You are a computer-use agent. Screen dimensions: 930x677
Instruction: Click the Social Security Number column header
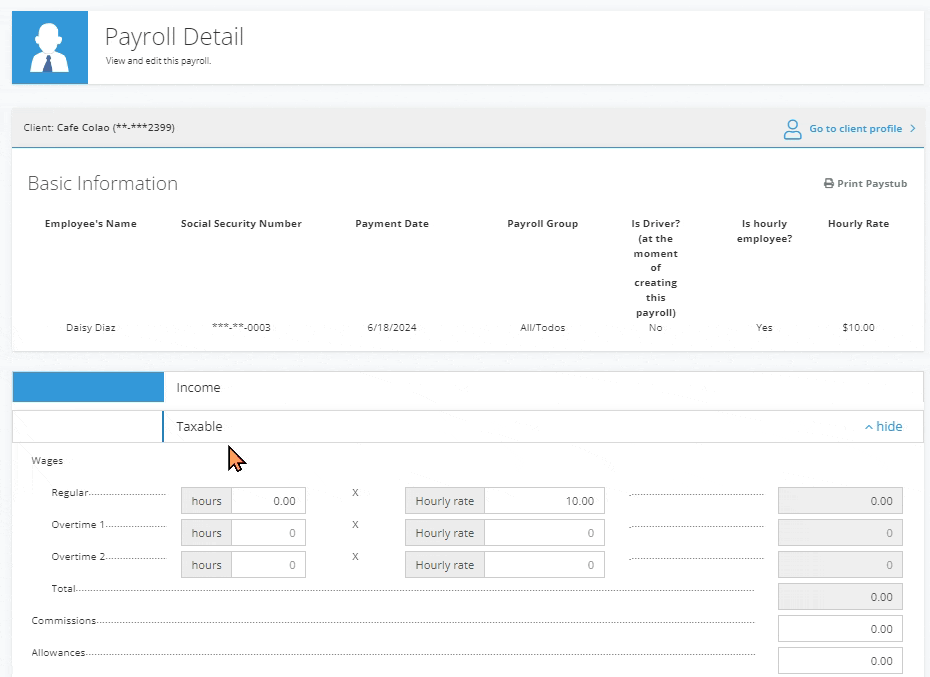(x=241, y=224)
